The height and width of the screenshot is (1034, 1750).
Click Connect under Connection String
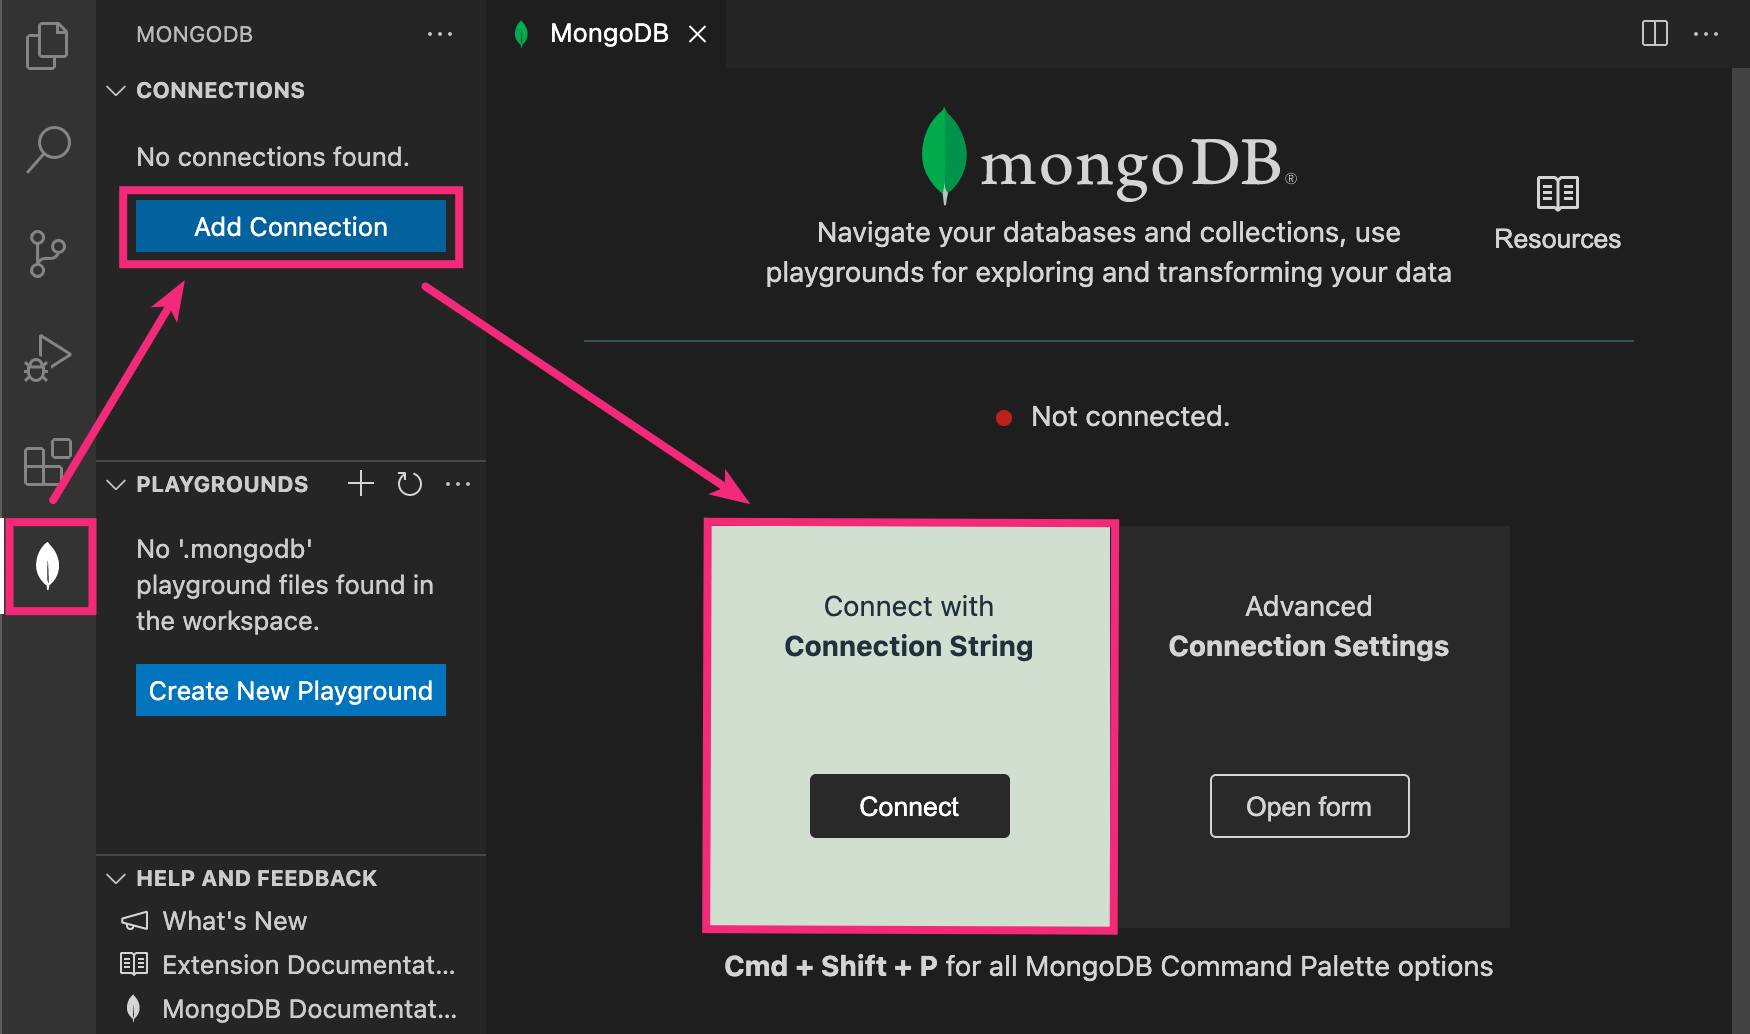point(909,806)
